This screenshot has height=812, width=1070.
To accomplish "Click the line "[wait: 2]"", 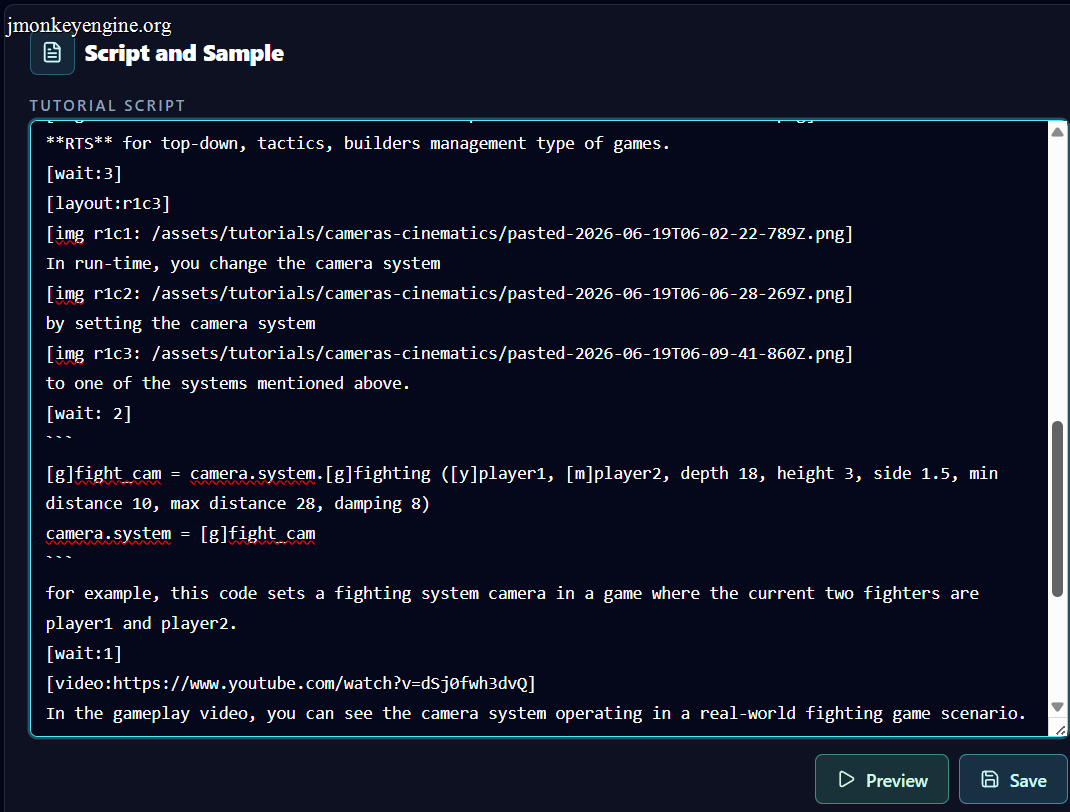I will (89, 414).
